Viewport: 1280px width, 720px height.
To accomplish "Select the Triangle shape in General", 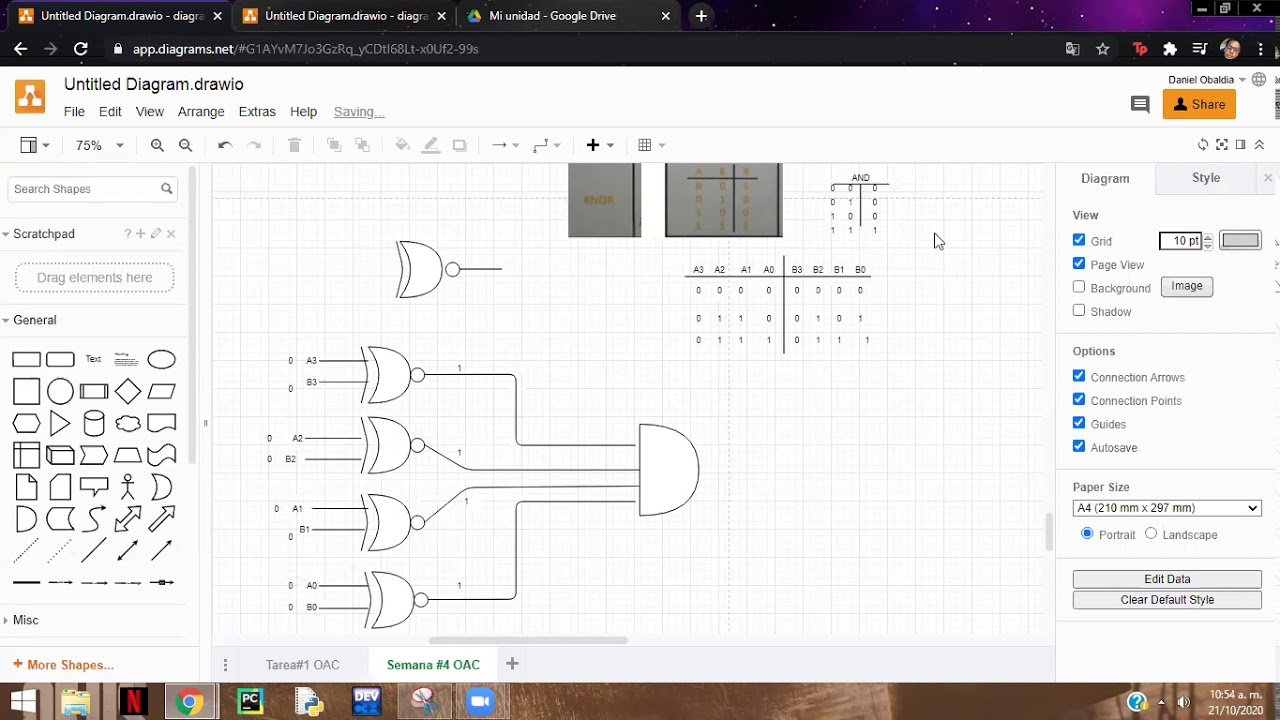I will 60,423.
